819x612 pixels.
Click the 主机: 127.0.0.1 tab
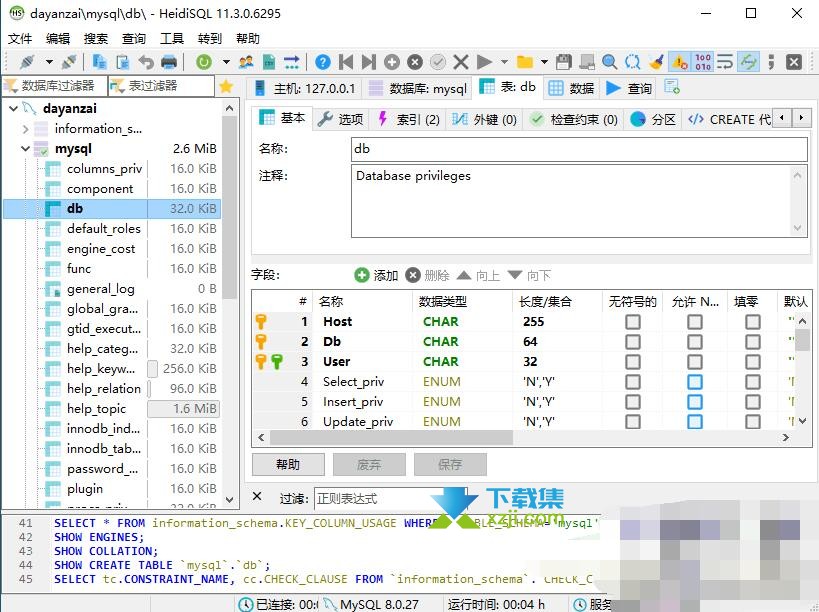(305, 88)
